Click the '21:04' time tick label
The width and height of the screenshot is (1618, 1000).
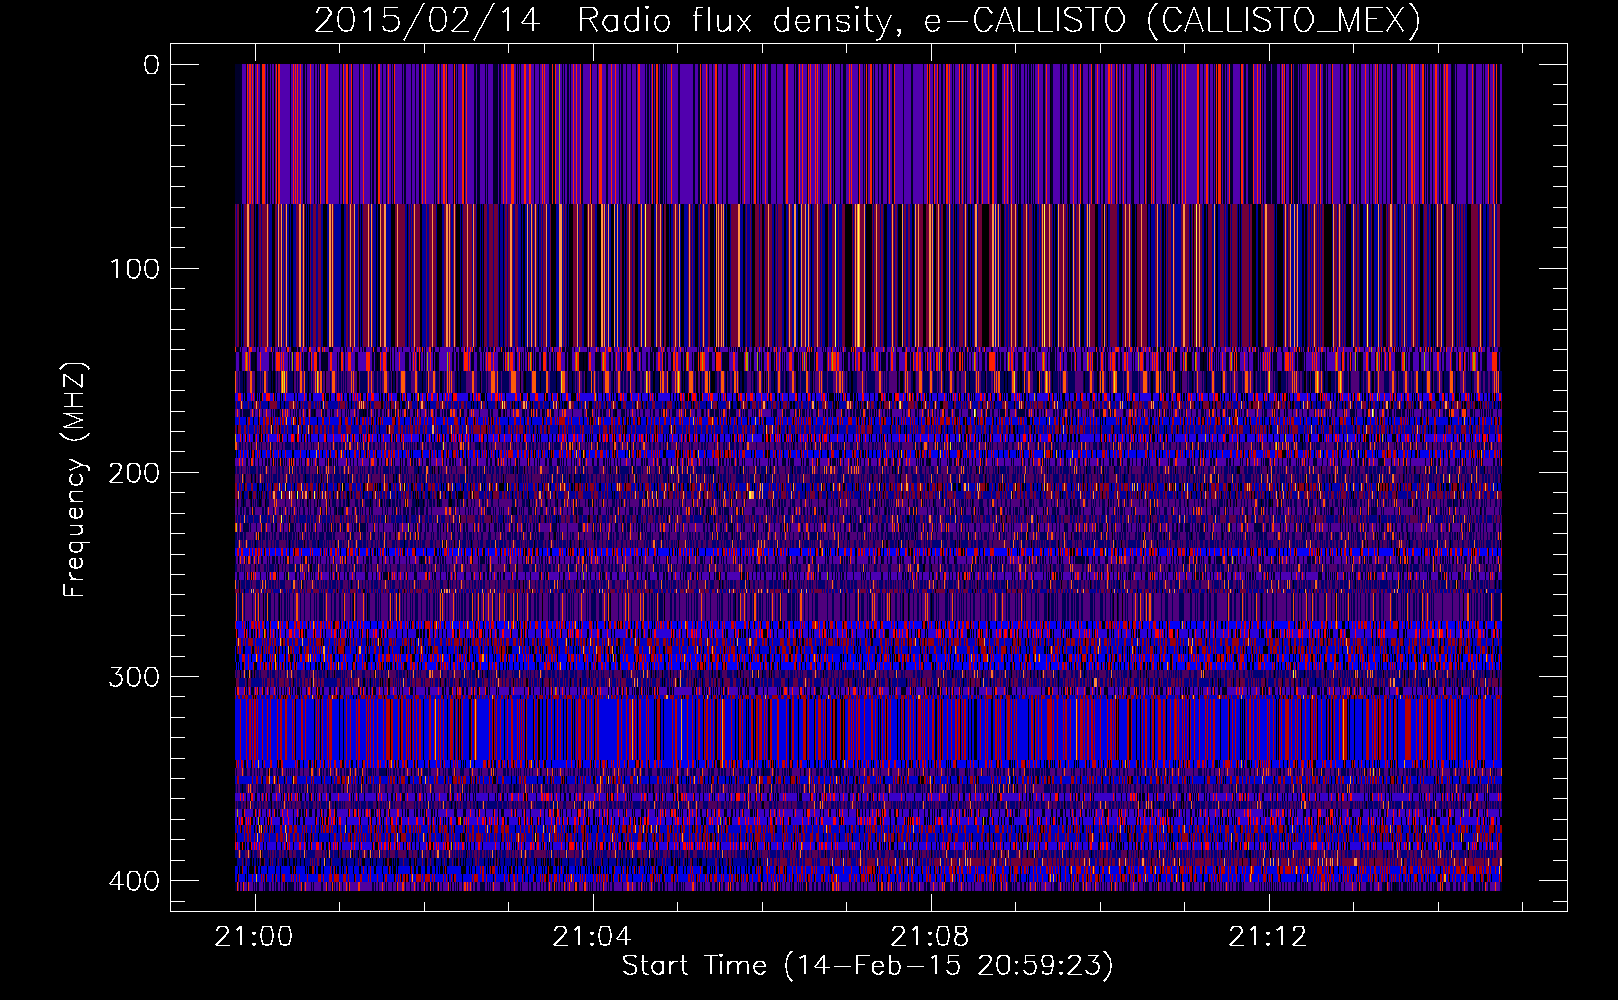point(593,937)
